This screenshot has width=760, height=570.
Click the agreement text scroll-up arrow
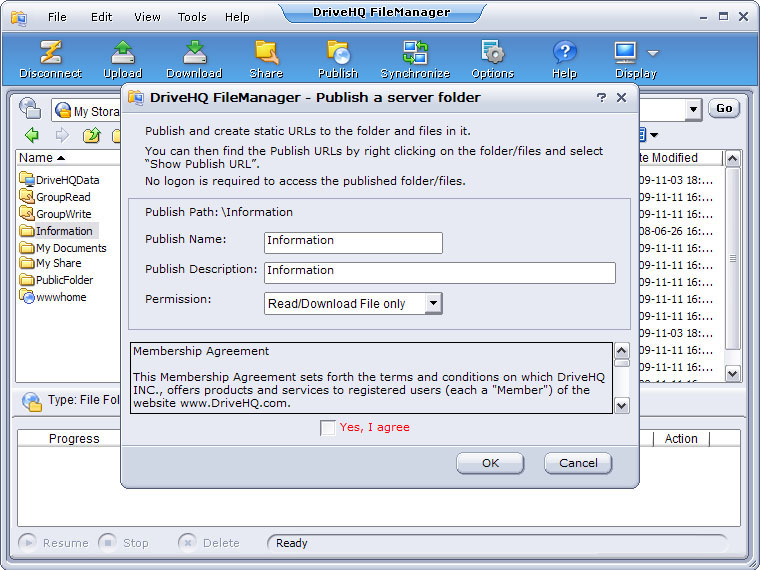pos(621,350)
